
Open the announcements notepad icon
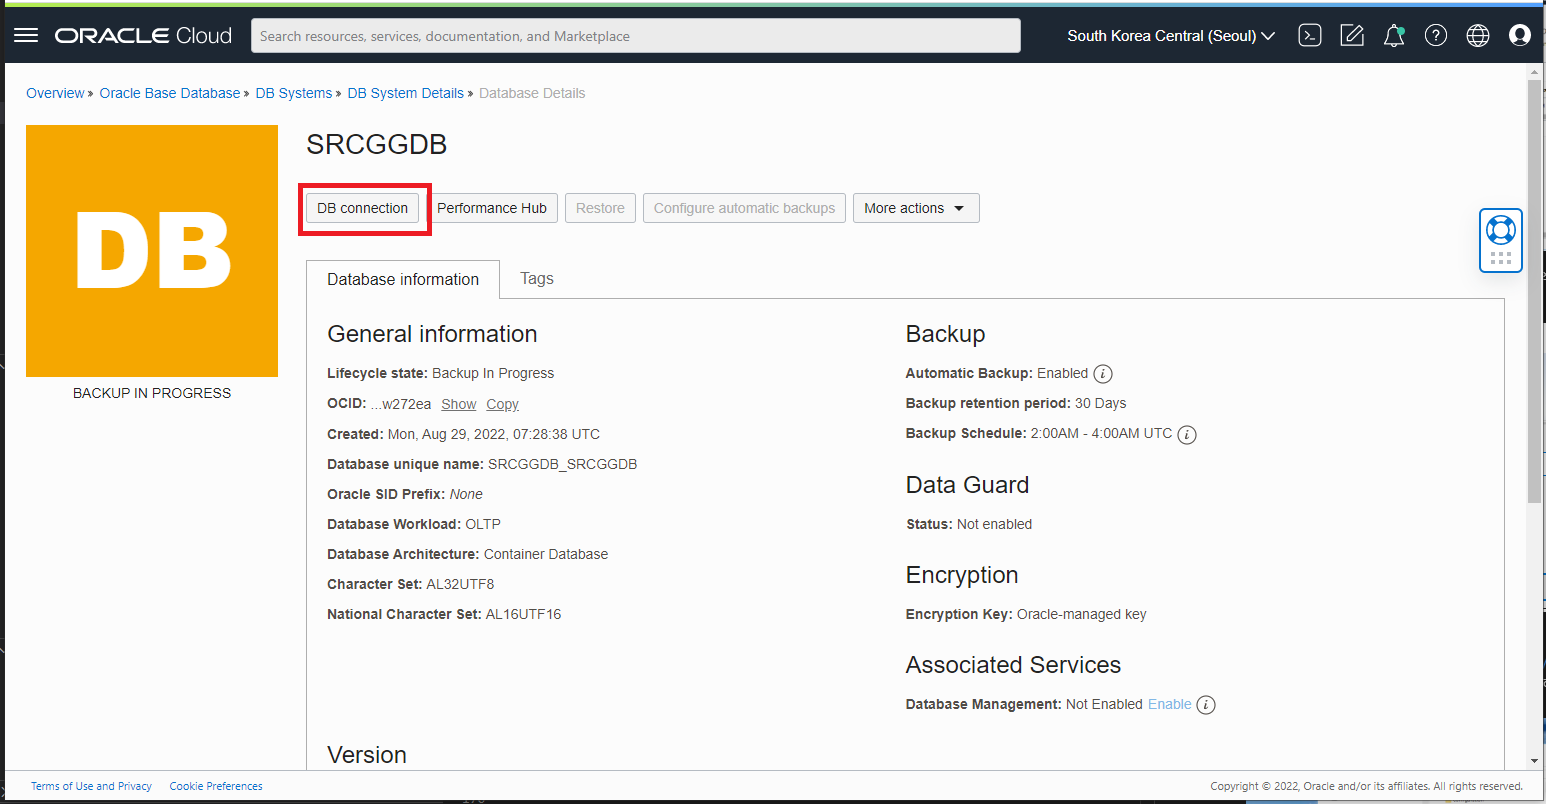click(1352, 36)
